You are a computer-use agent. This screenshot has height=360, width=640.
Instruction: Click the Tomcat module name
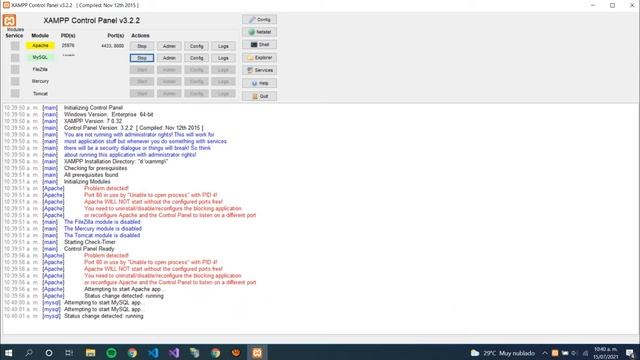pos(40,93)
